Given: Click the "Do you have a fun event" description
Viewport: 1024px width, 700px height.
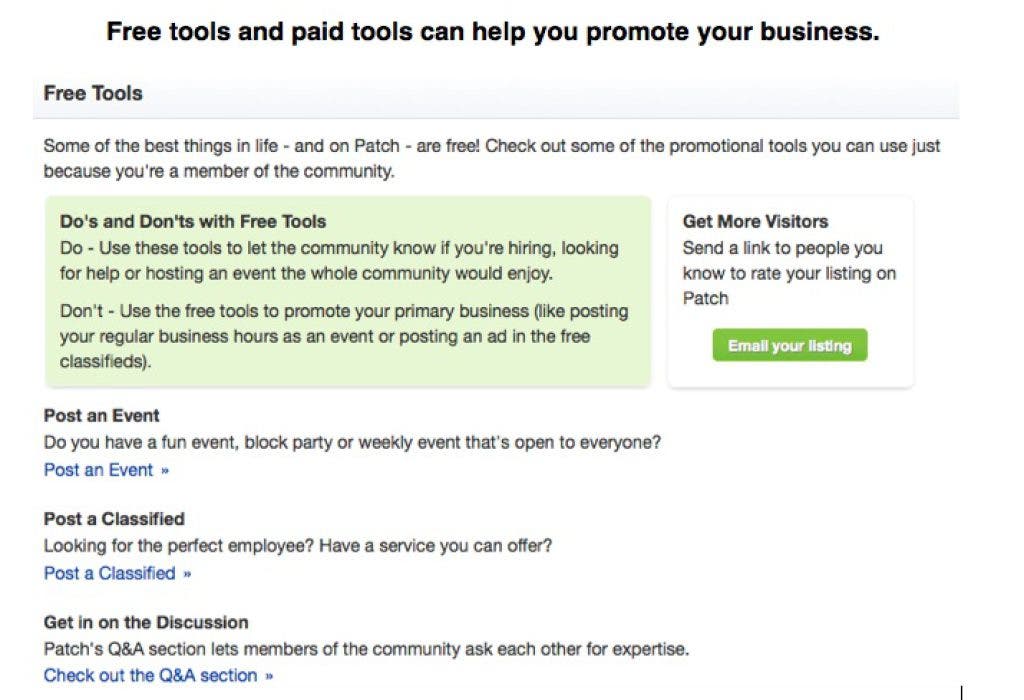Looking at the screenshot, I should [352, 442].
